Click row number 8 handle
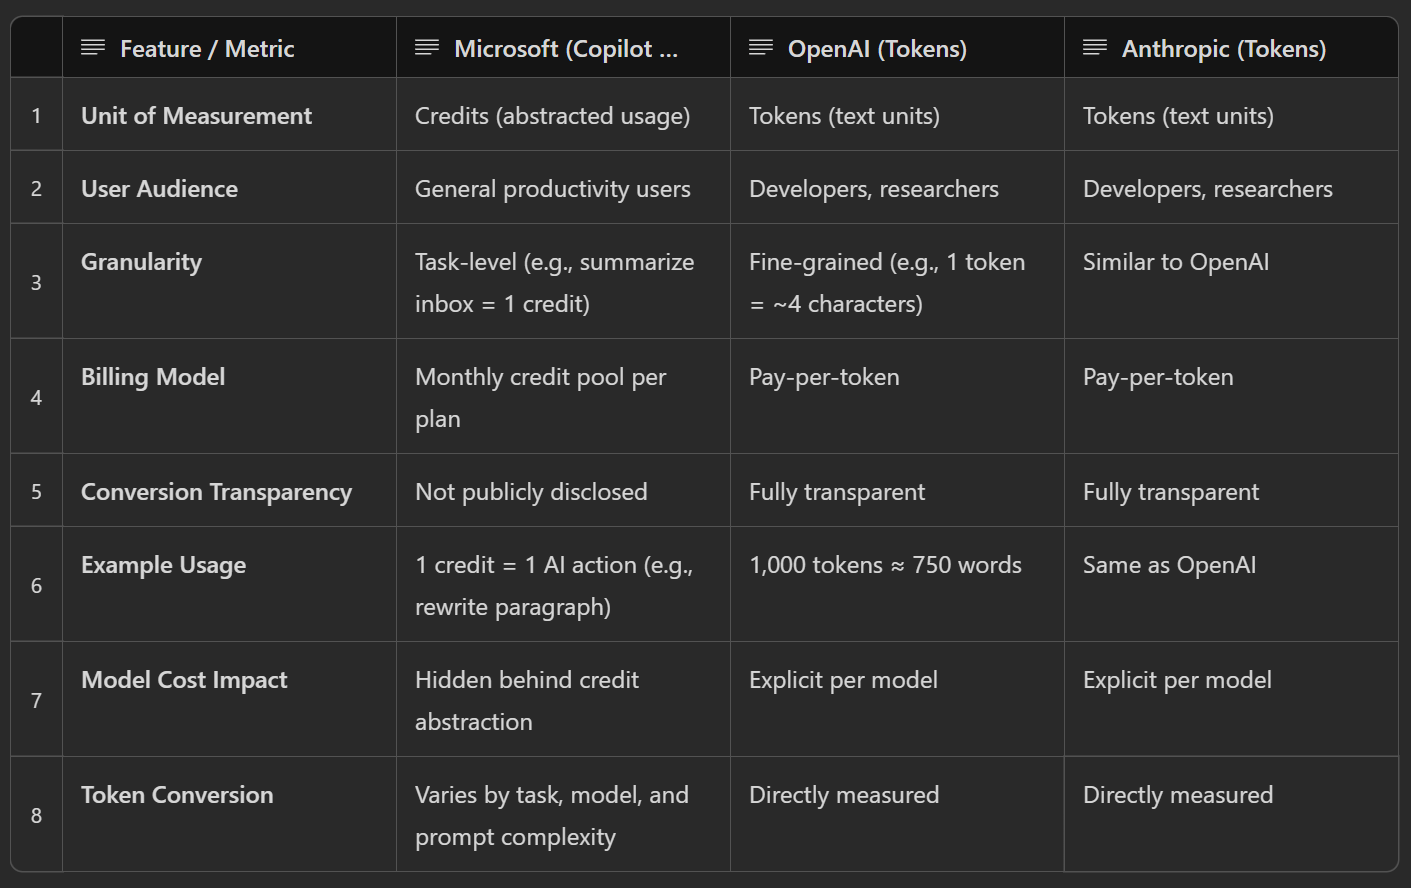 (x=37, y=815)
